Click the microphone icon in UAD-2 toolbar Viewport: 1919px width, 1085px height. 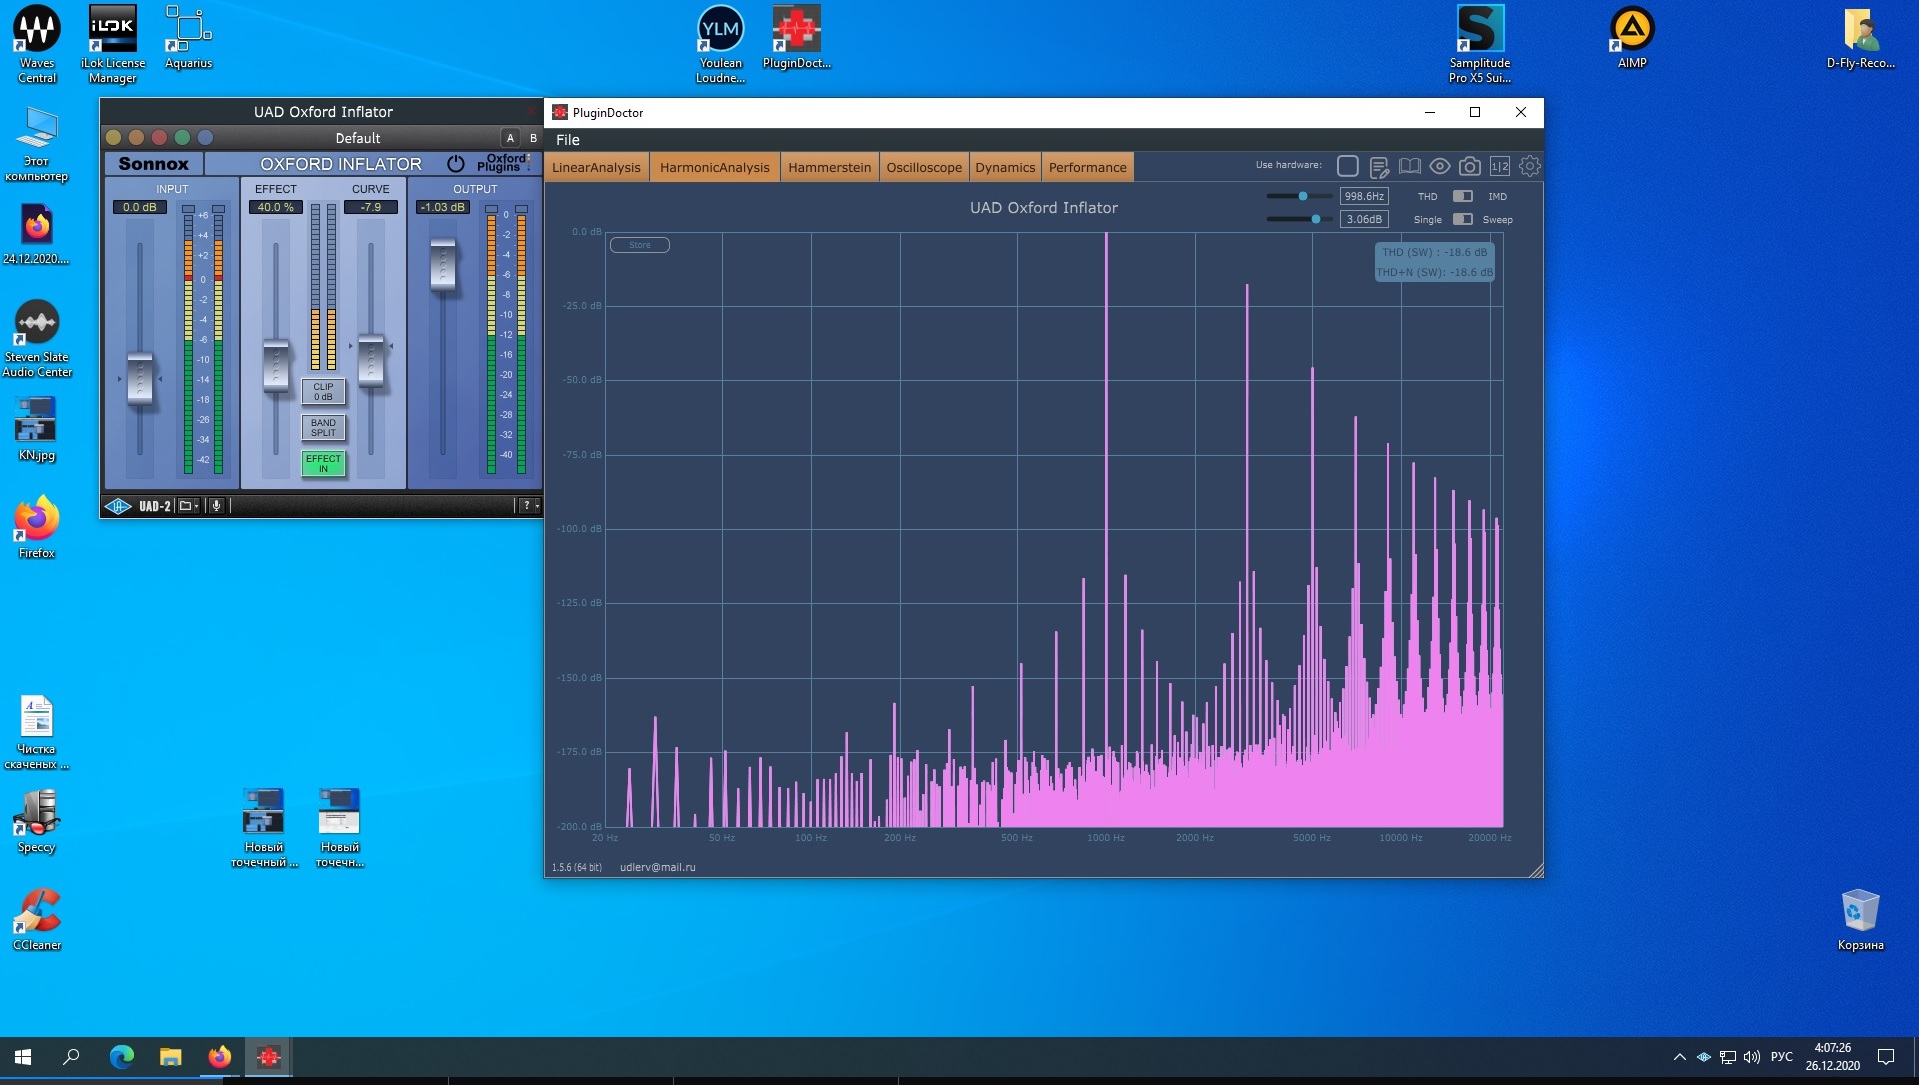216,506
